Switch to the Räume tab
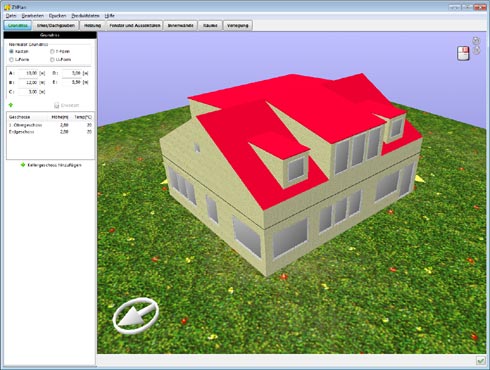The height and width of the screenshot is (370, 490). click(x=210, y=25)
